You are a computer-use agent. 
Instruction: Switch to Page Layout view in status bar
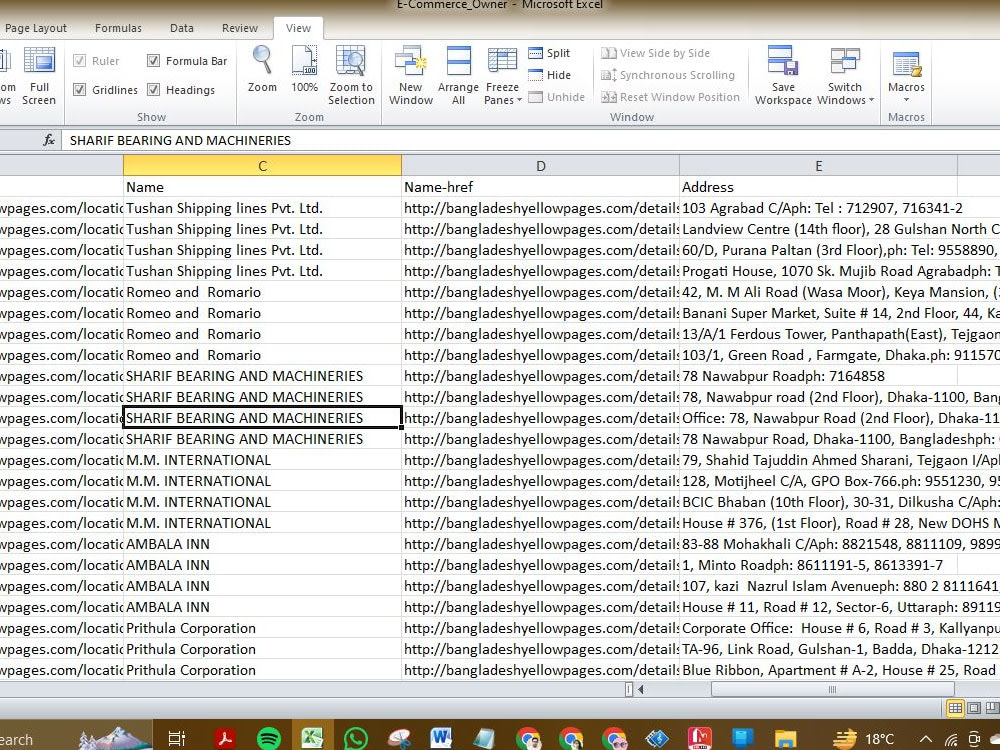(x=974, y=707)
